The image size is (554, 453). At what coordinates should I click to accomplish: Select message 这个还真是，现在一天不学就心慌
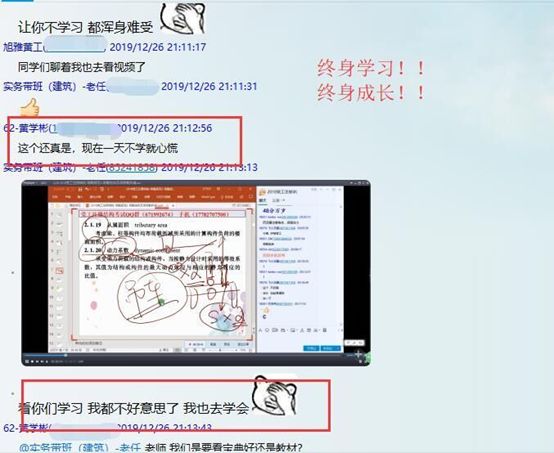coord(98,148)
